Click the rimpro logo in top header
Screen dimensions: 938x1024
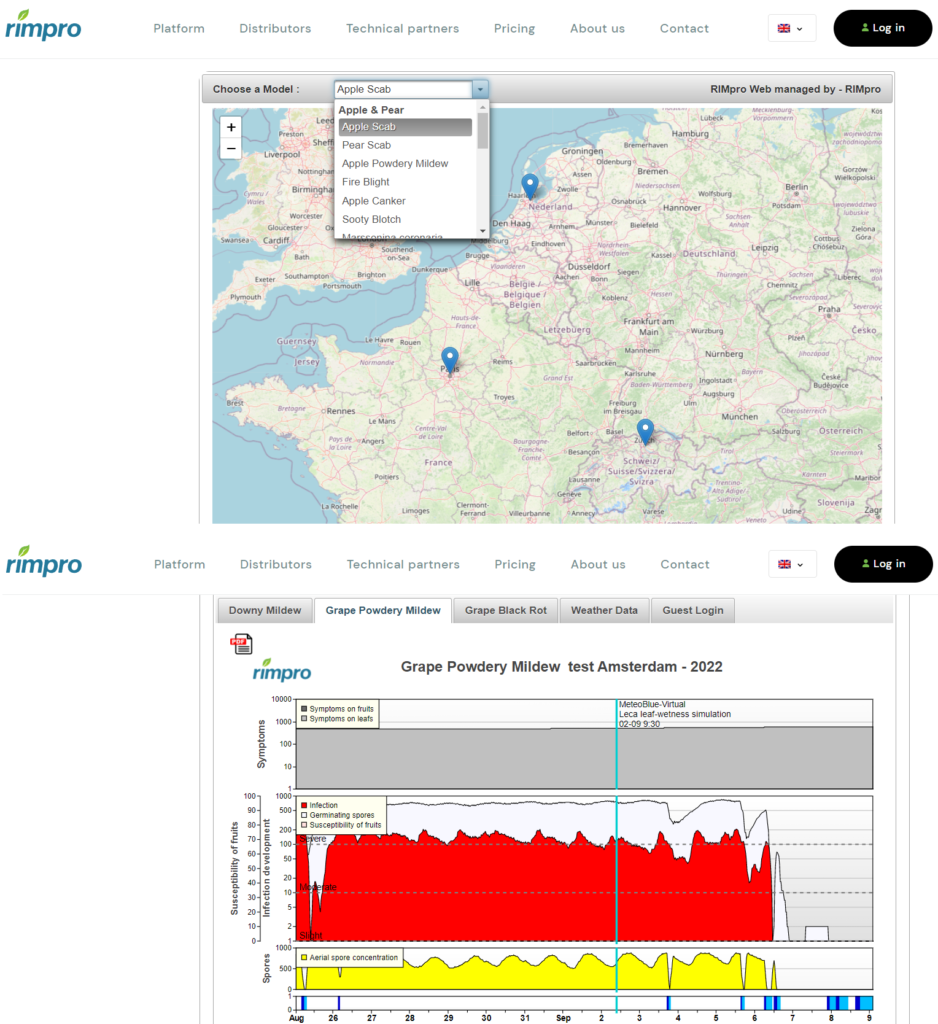(x=43, y=27)
